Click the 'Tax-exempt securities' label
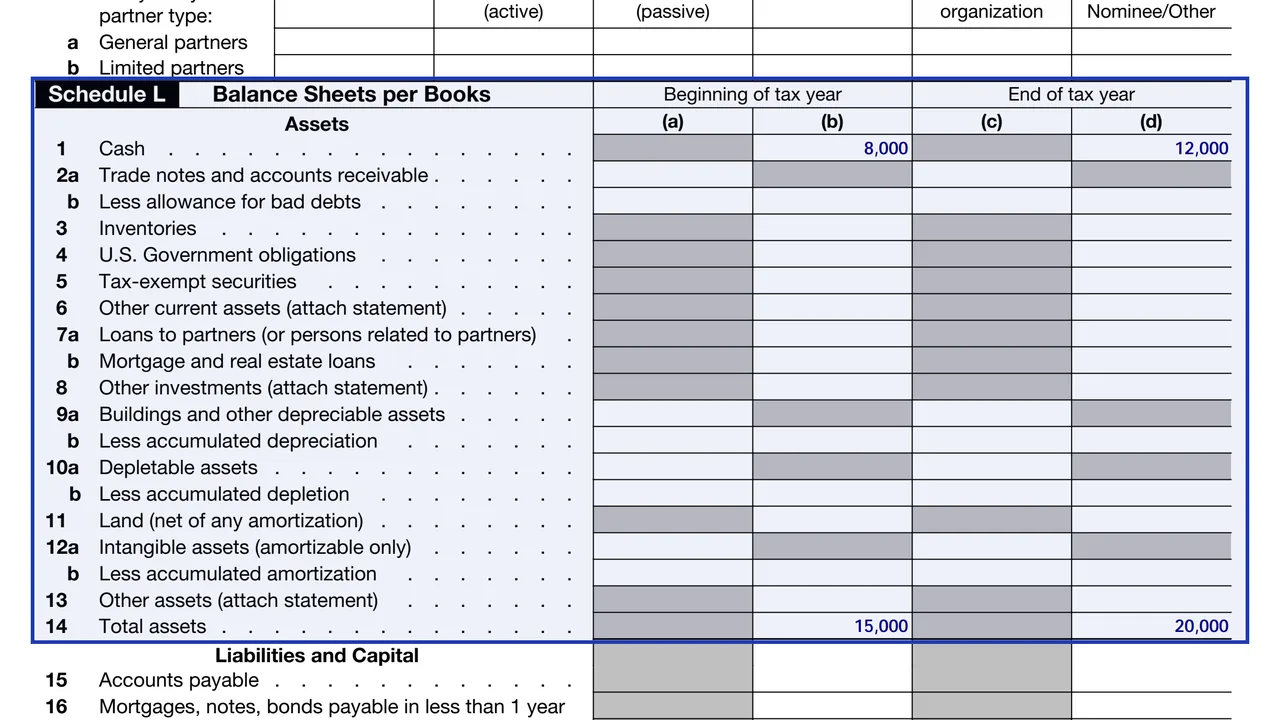Viewport: 1280px width, 720px height. pos(198,281)
